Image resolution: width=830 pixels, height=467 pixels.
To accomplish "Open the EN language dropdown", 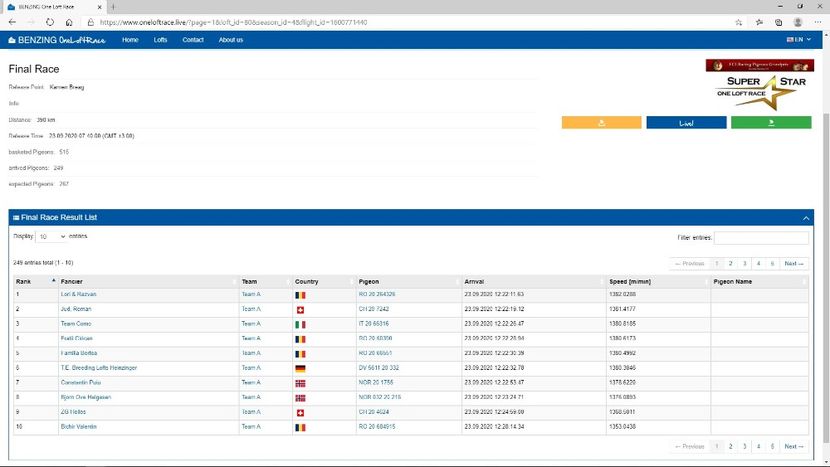I will pos(797,40).
